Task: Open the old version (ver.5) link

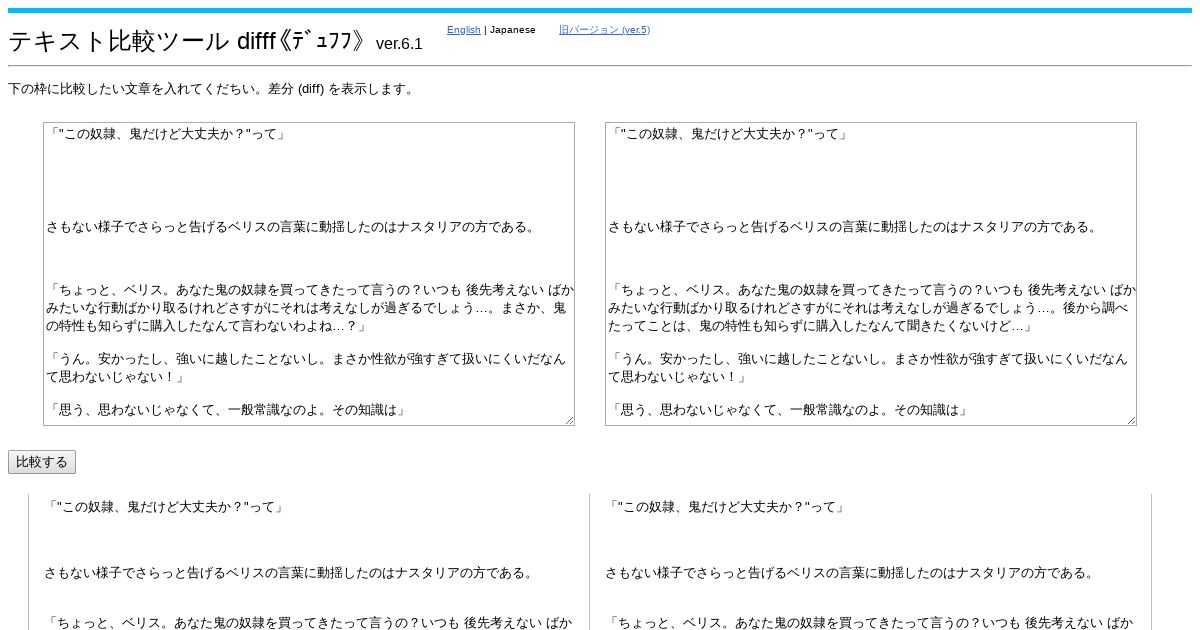Action: 604,30
